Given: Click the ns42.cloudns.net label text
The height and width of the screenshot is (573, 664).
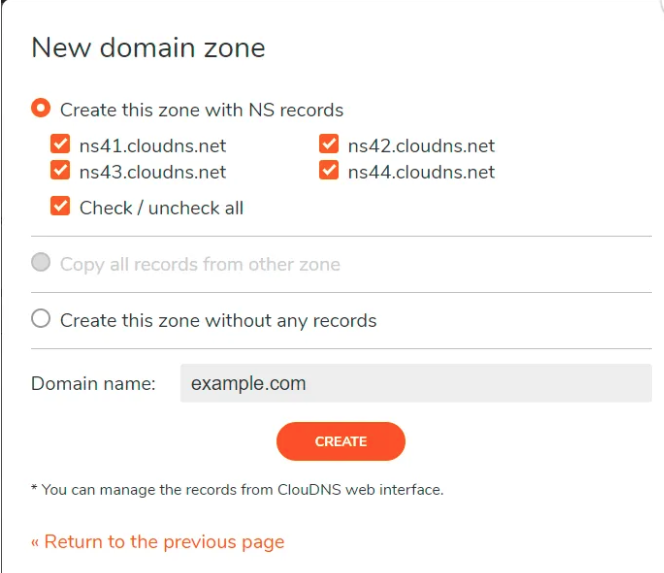Looking at the screenshot, I should pyautogui.click(x=421, y=146).
